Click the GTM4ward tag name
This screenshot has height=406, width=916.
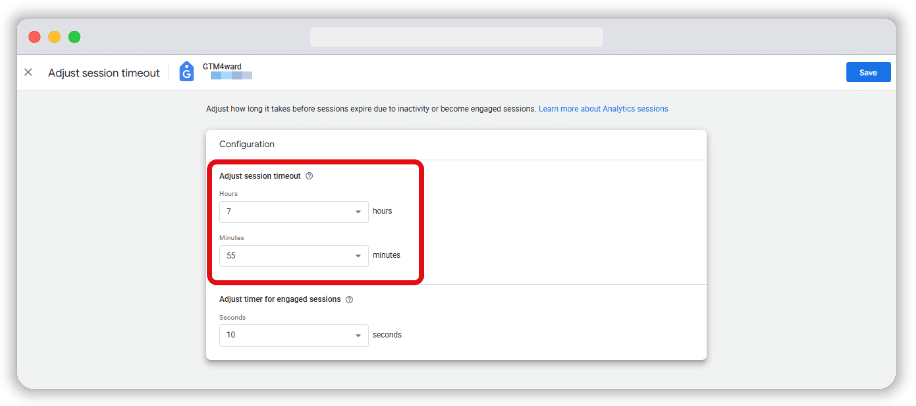[x=222, y=67]
